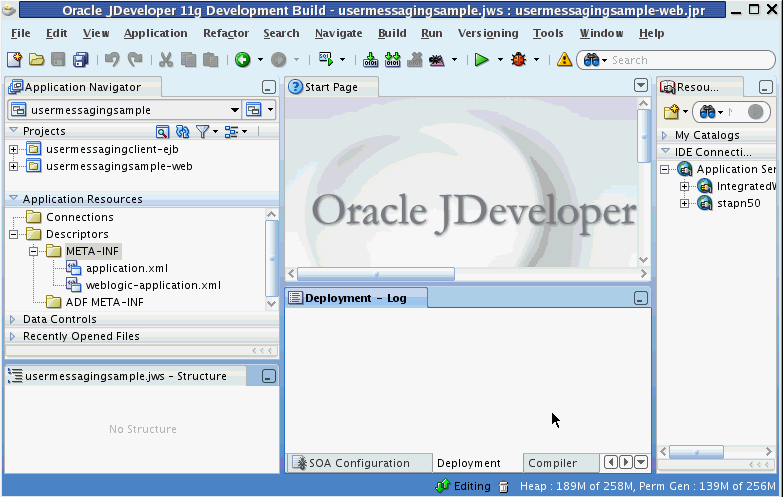Click the New Resource Palette item icon
783x497 pixels.
(672, 112)
